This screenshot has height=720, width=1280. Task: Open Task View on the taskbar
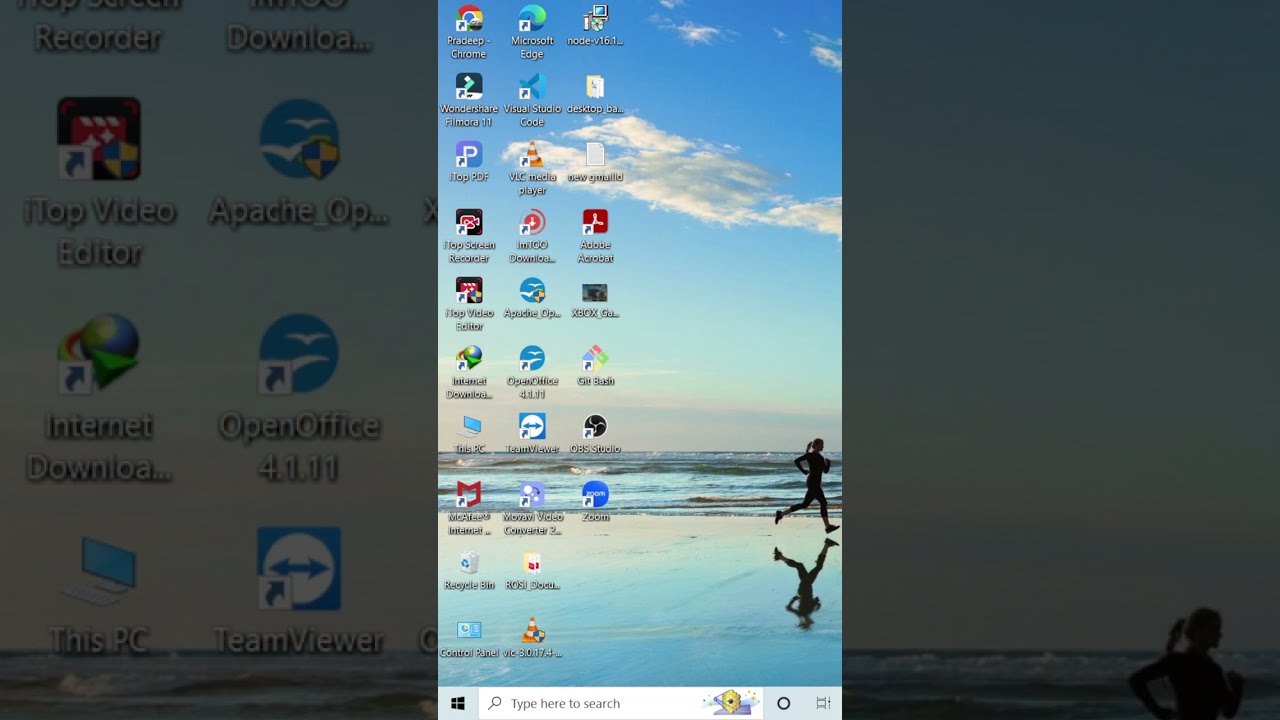[823, 704]
